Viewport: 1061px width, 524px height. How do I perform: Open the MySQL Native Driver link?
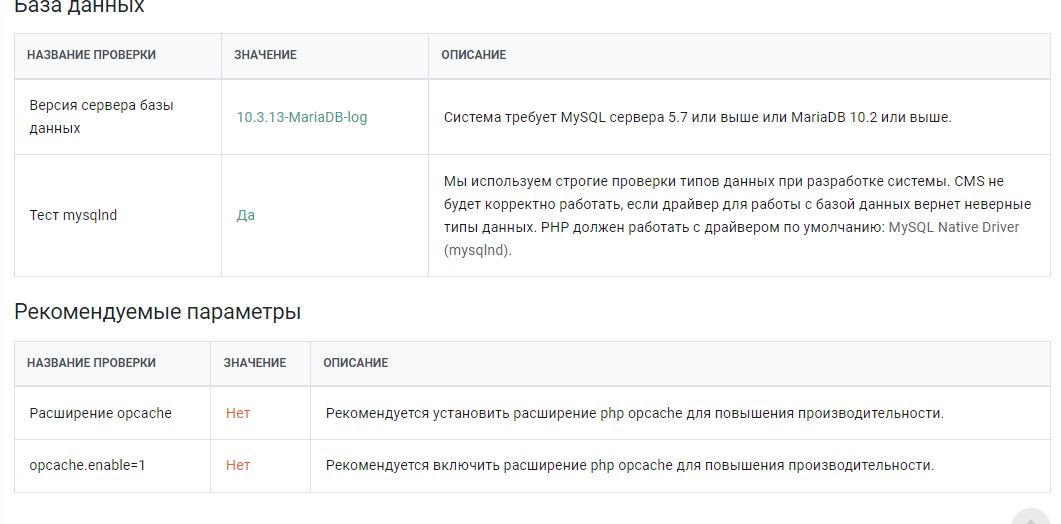click(x=953, y=228)
